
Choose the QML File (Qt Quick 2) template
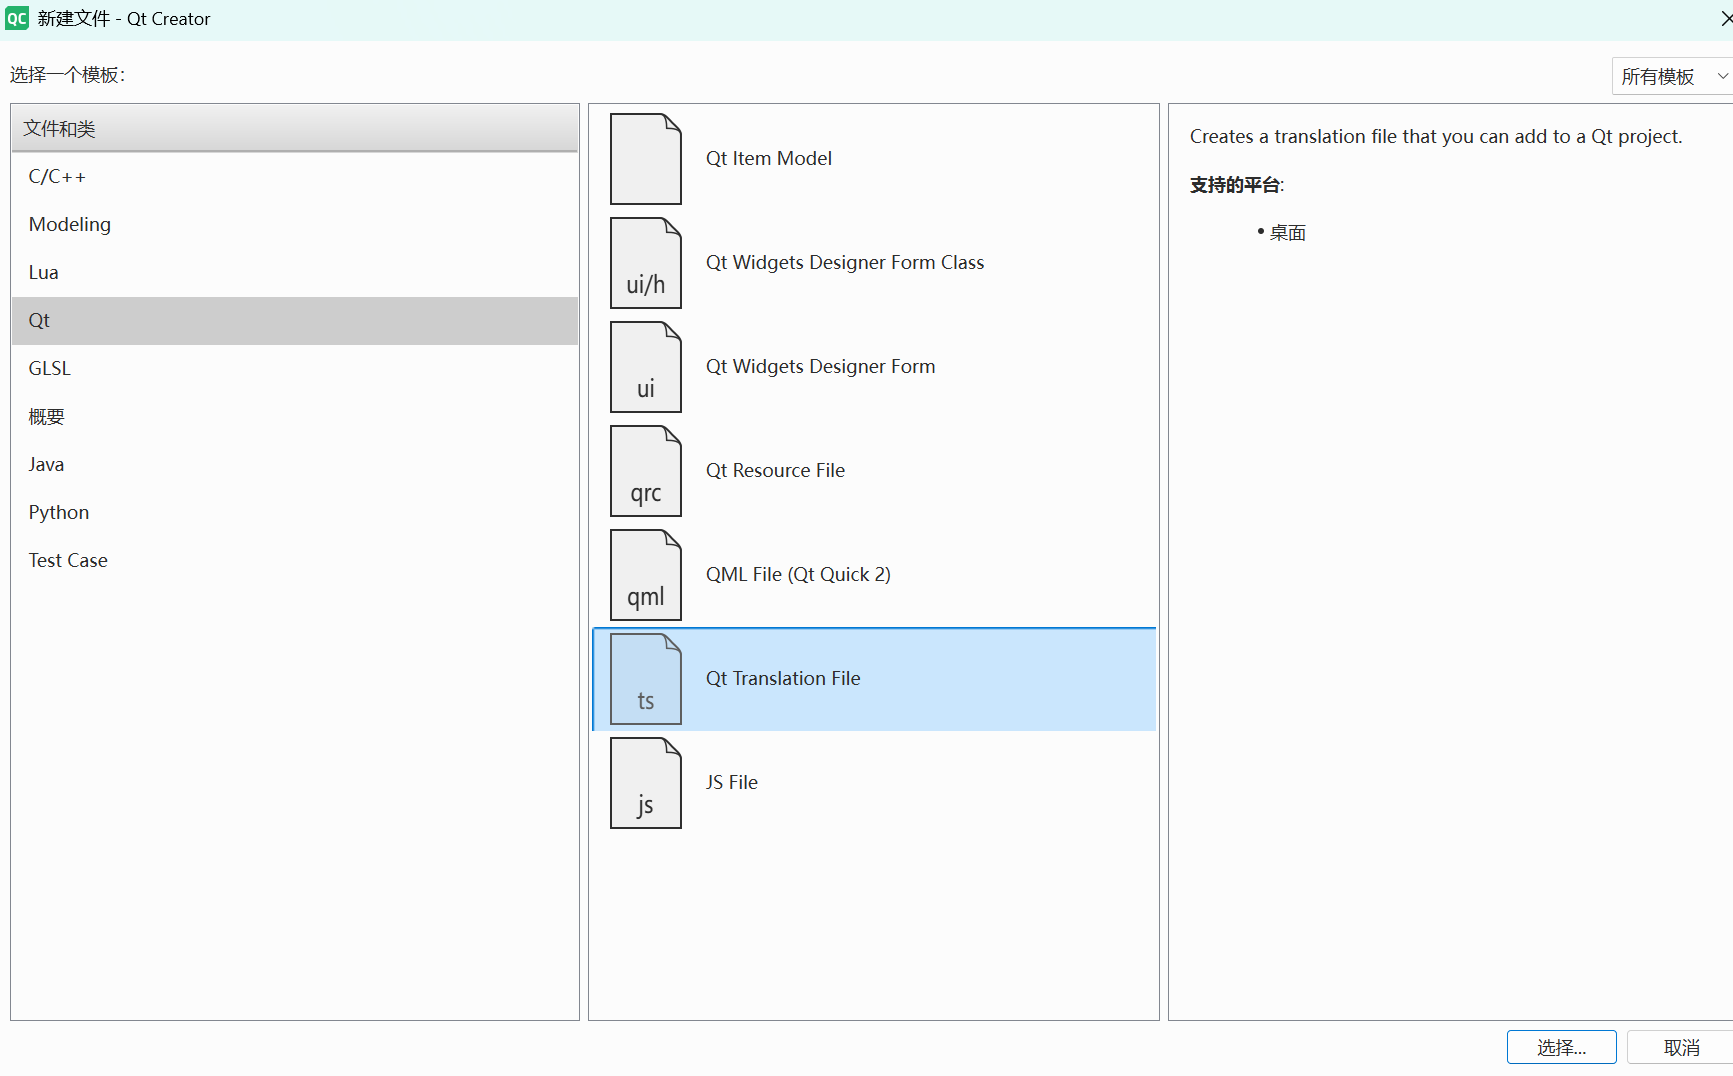(874, 575)
